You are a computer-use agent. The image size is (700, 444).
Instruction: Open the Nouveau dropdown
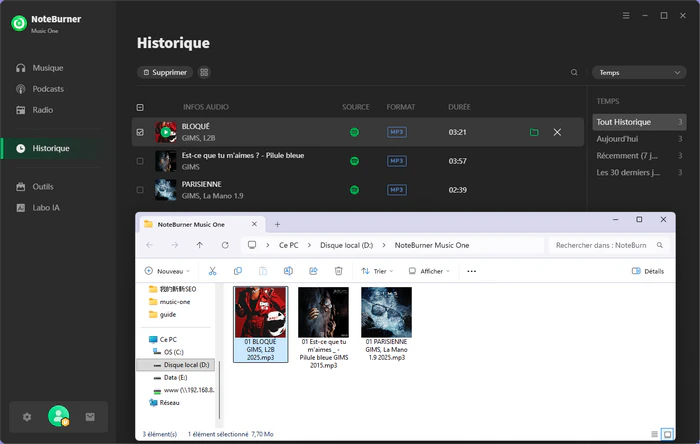[167, 271]
